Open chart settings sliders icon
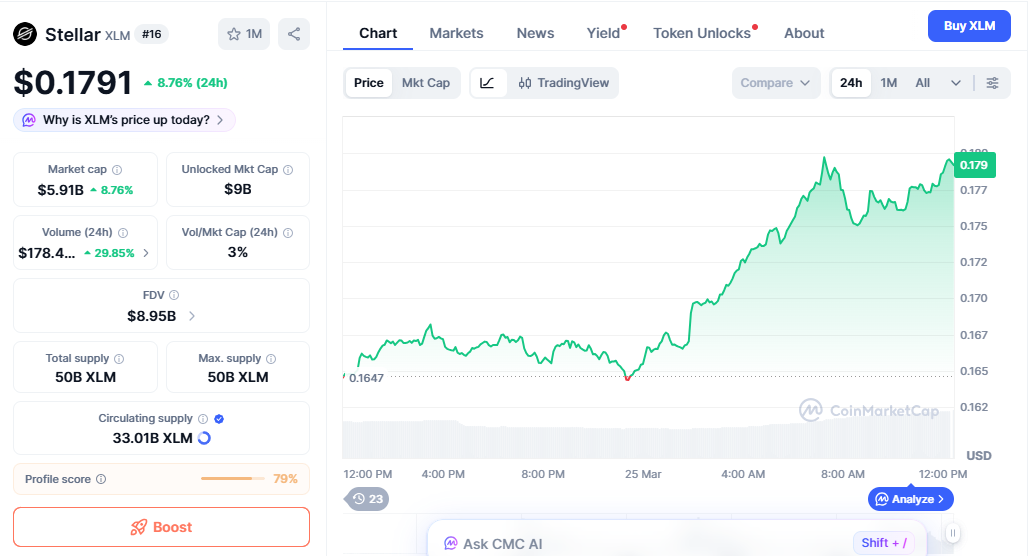 point(993,83)
